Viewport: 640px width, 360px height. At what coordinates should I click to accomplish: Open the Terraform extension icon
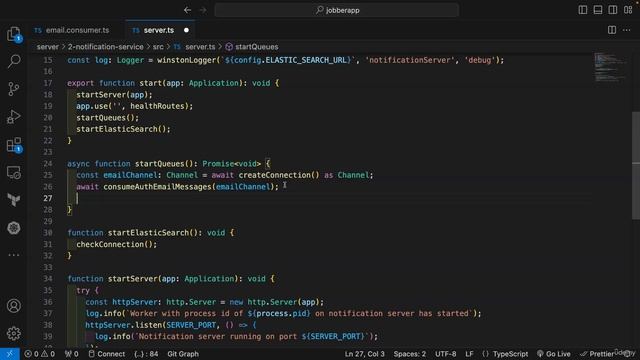[x=14, y=200]
